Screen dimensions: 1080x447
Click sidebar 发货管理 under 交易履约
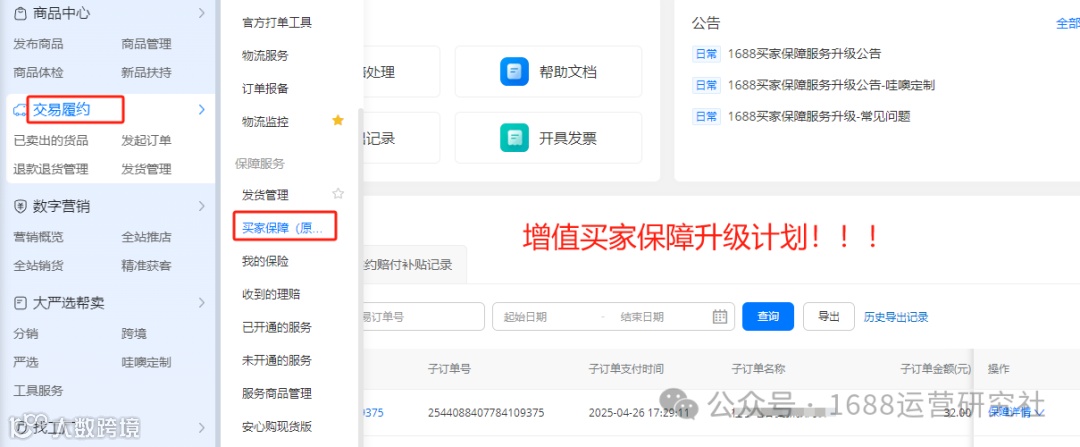click(x=146, y=169)
